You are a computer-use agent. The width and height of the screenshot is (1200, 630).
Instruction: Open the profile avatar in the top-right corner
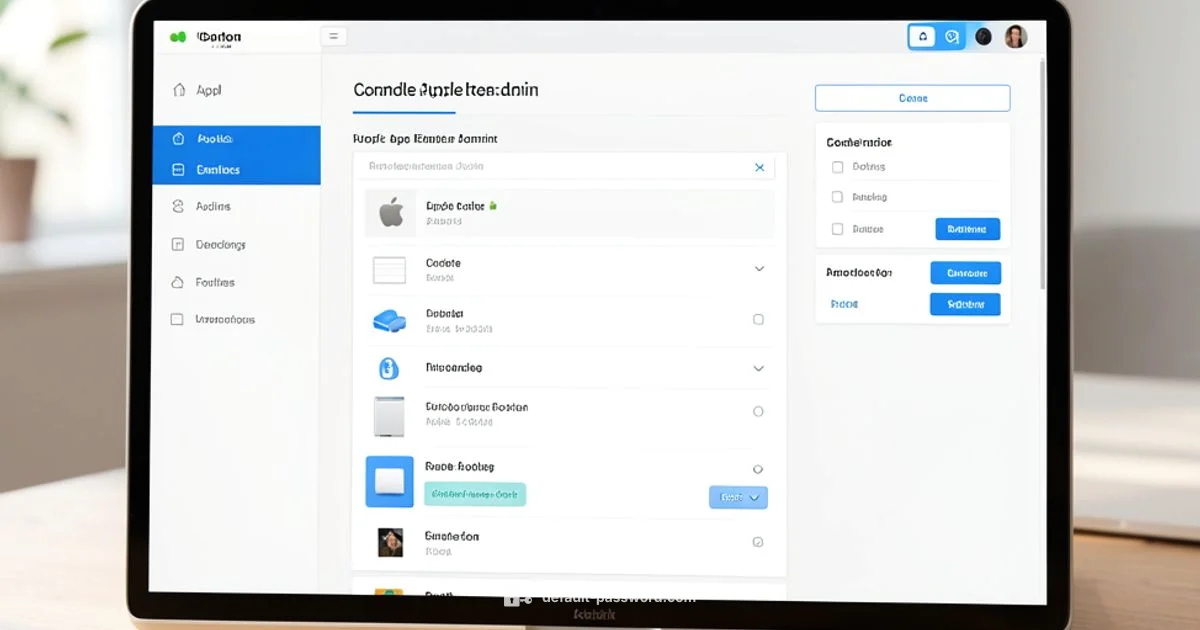point(1016,36)
